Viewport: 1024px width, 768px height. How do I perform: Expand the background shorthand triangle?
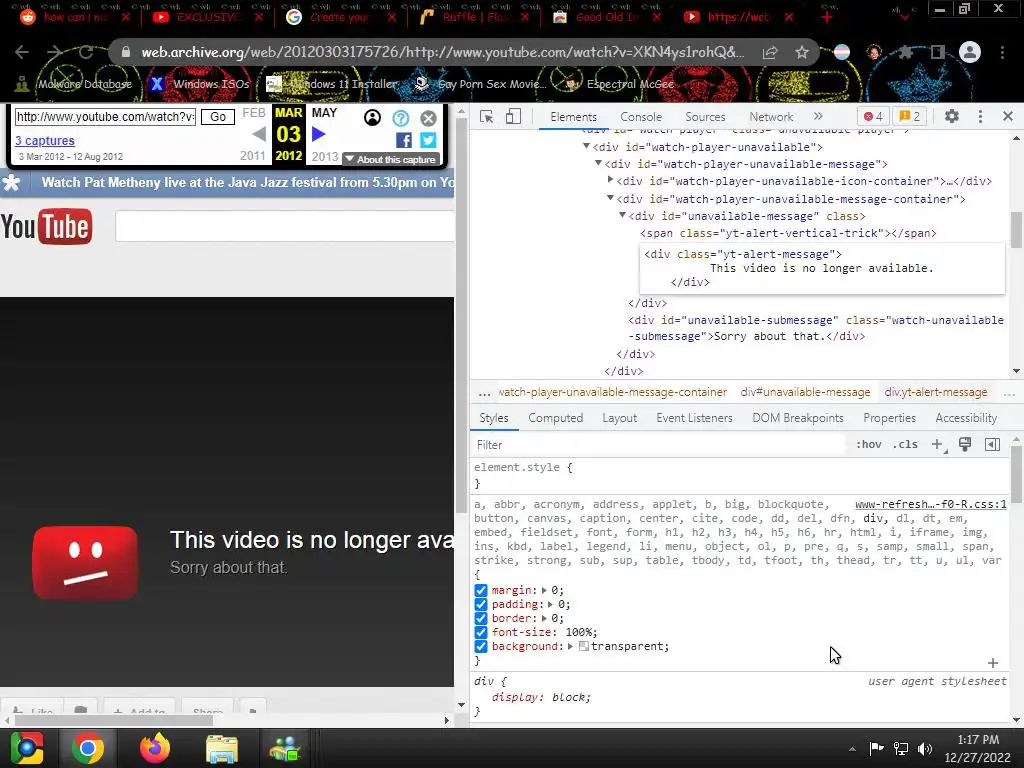(x=571, y=647)
